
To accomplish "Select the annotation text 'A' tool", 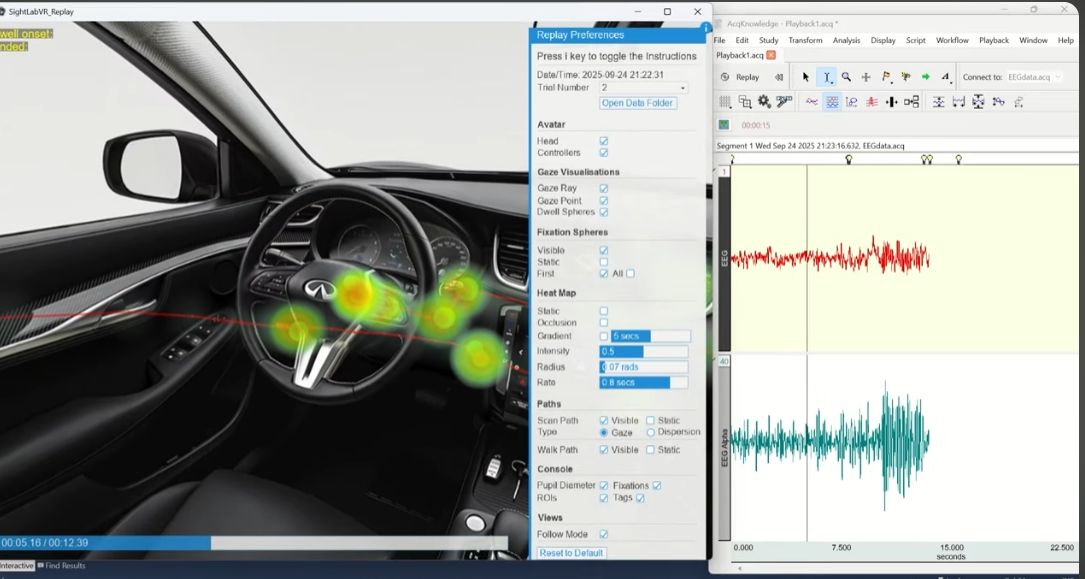I will pos(945,77).
